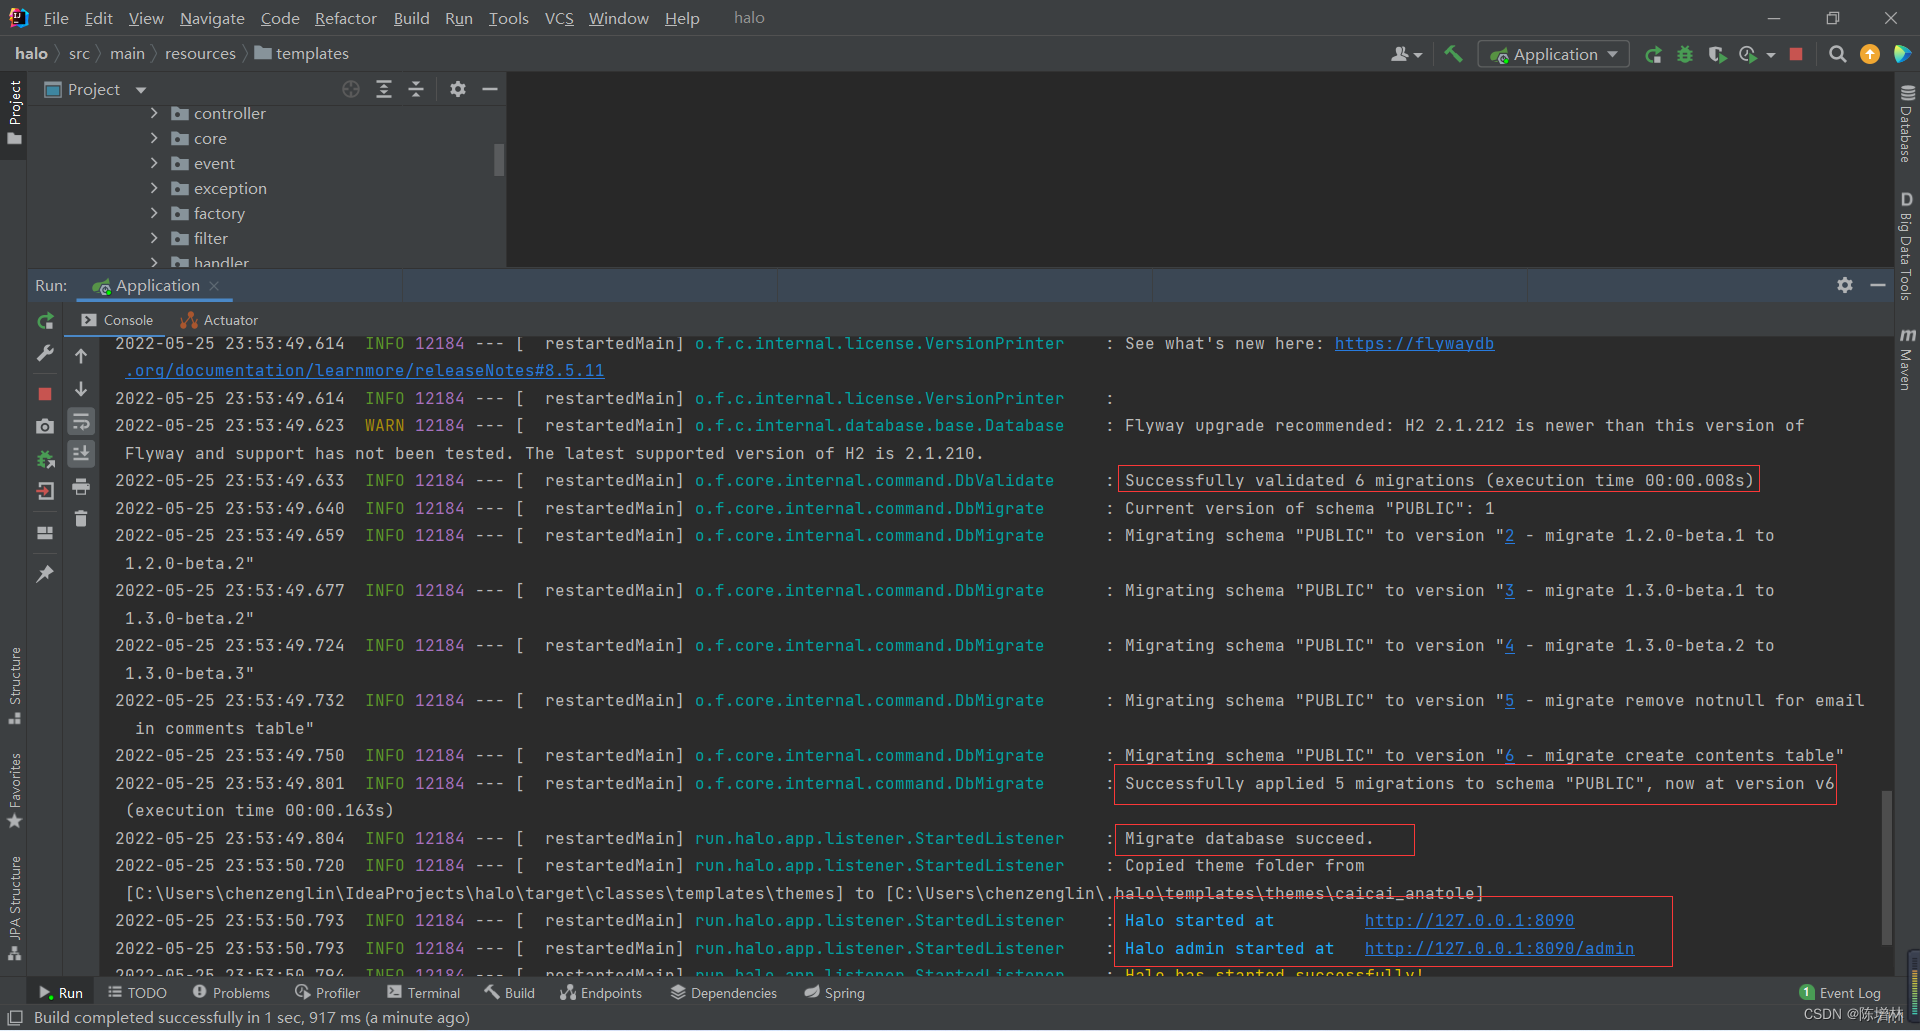Image resolution: width=1920 pixels, height=1031 pixels.
Task: Click the Build project hammer icon
Action: click(1453, 54)
